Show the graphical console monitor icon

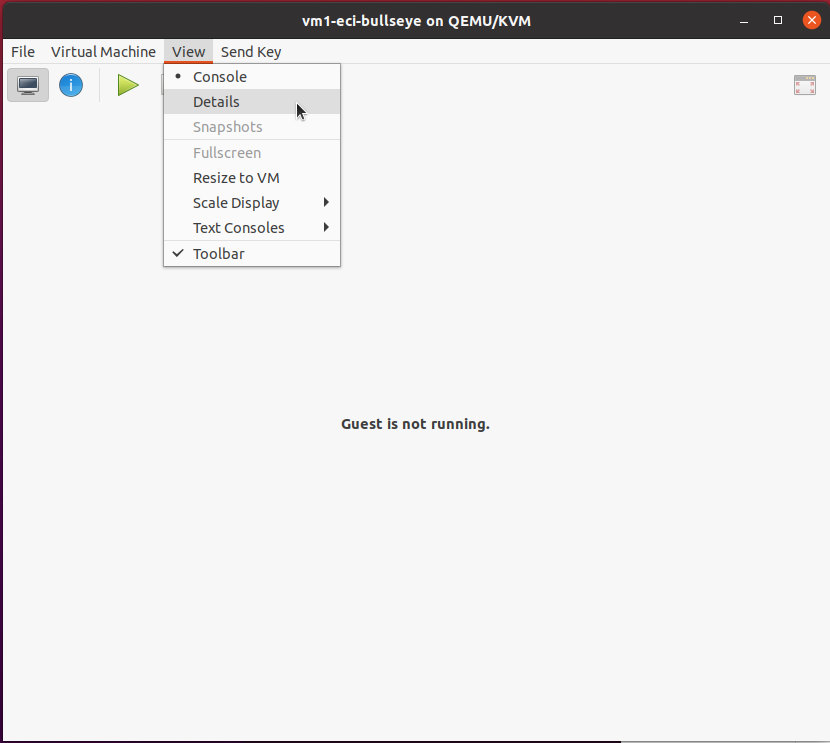tap(28, 85)
